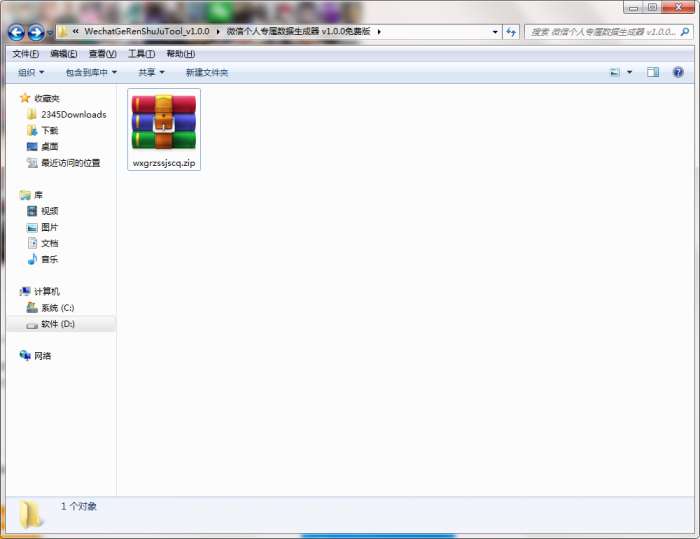700x539 pixels.
Task: Select 微信个人专属数据生成器 v1.0.0免费版 path segment
Action: (298, 31)
